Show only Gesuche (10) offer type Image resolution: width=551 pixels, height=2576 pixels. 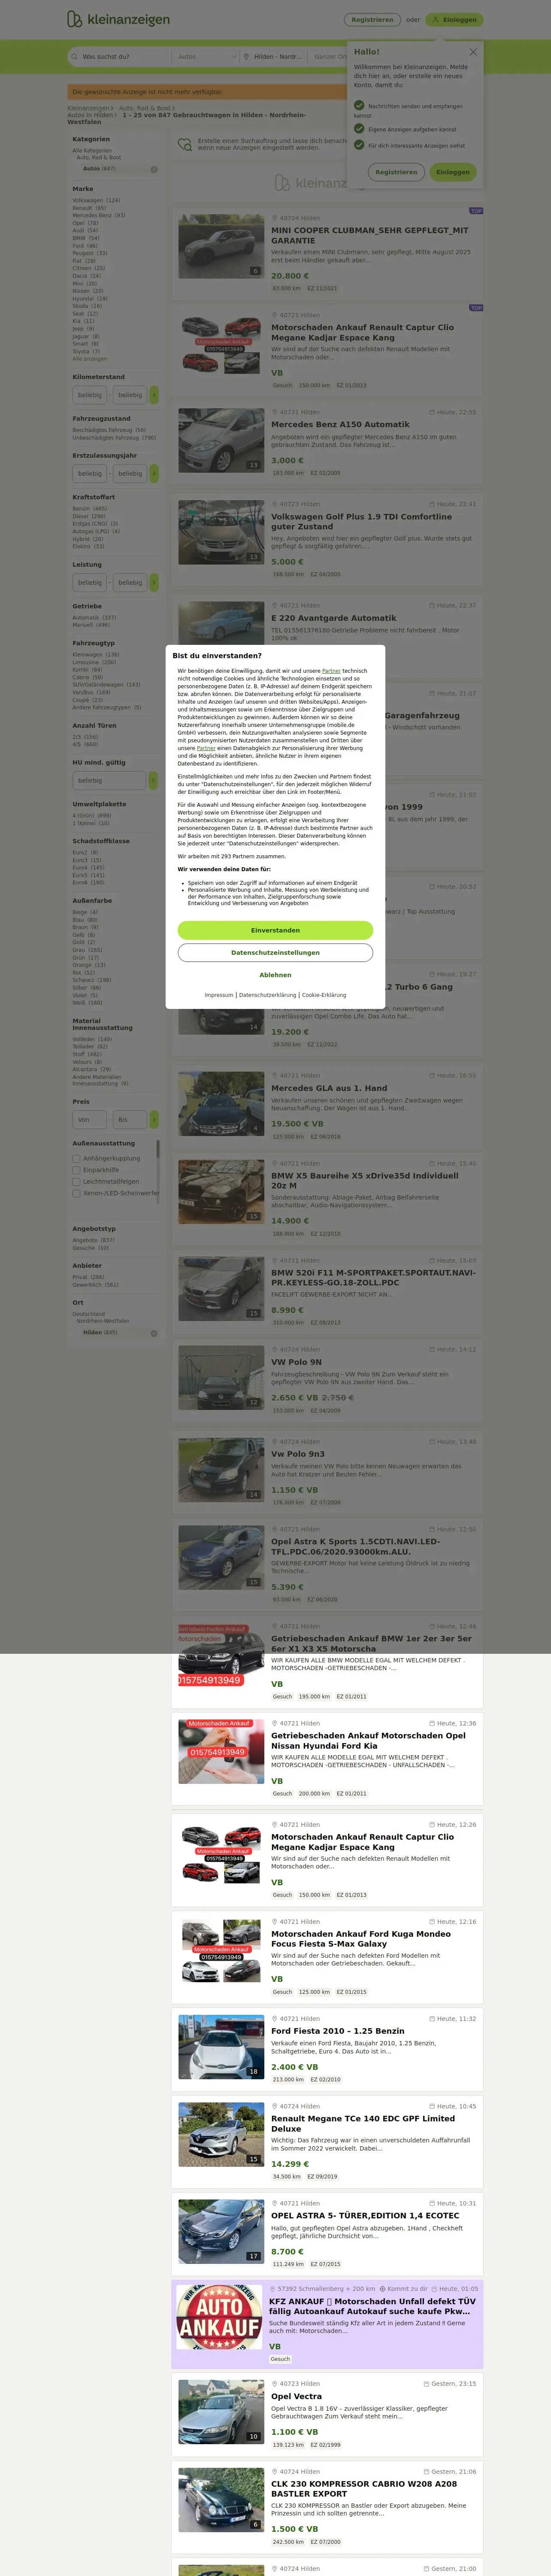click(x=90, y=1248)
